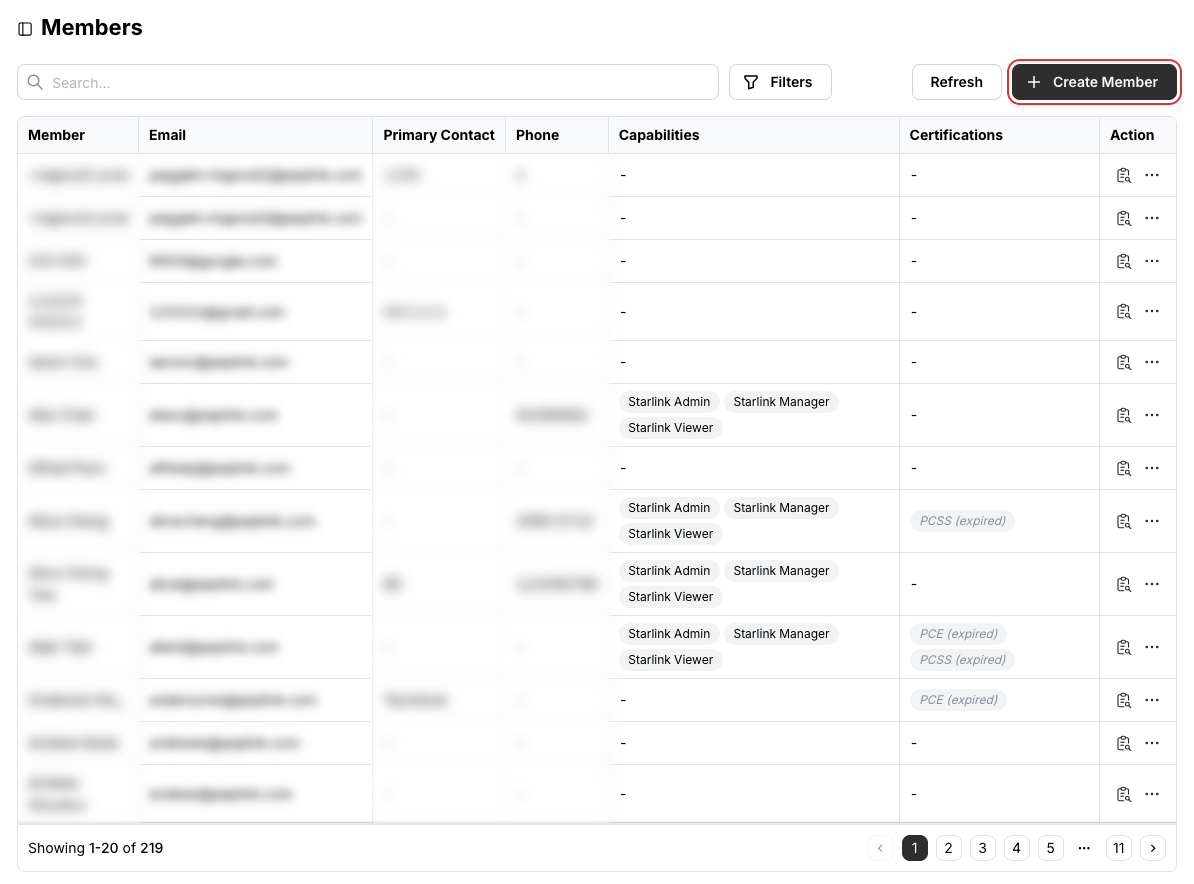Click the "Showing 1-20 of 219" text
This screenshot has height=884, width=1194.
pyautogui.click(x=96, y=848)
